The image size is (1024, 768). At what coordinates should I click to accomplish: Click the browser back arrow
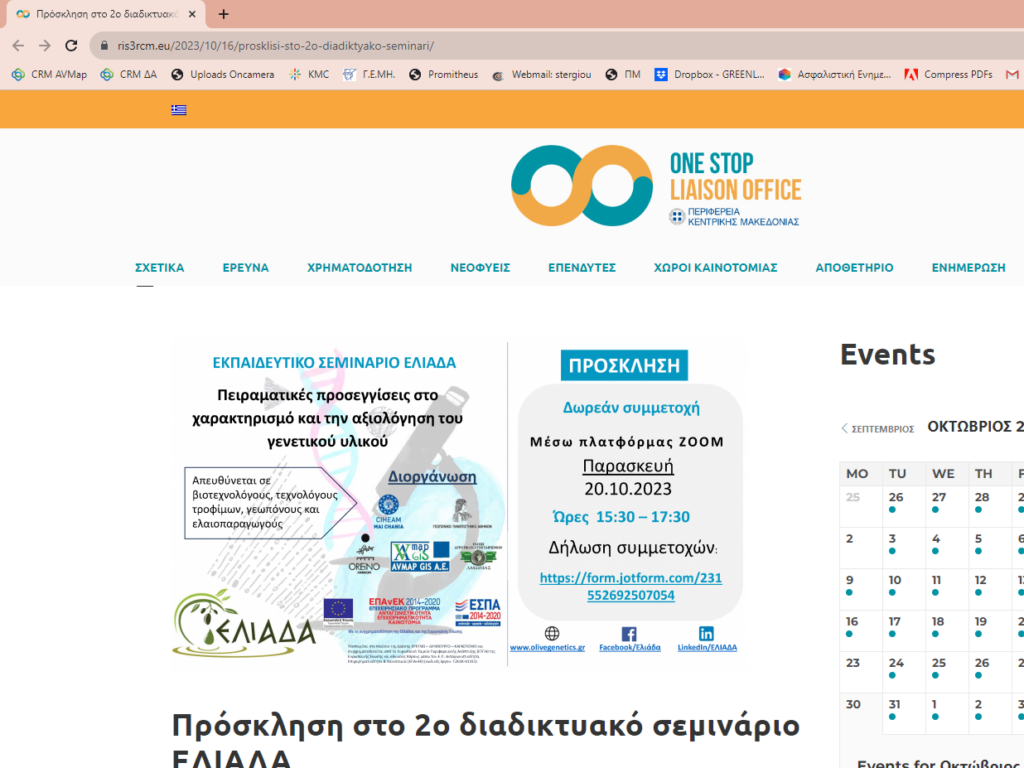18,46
